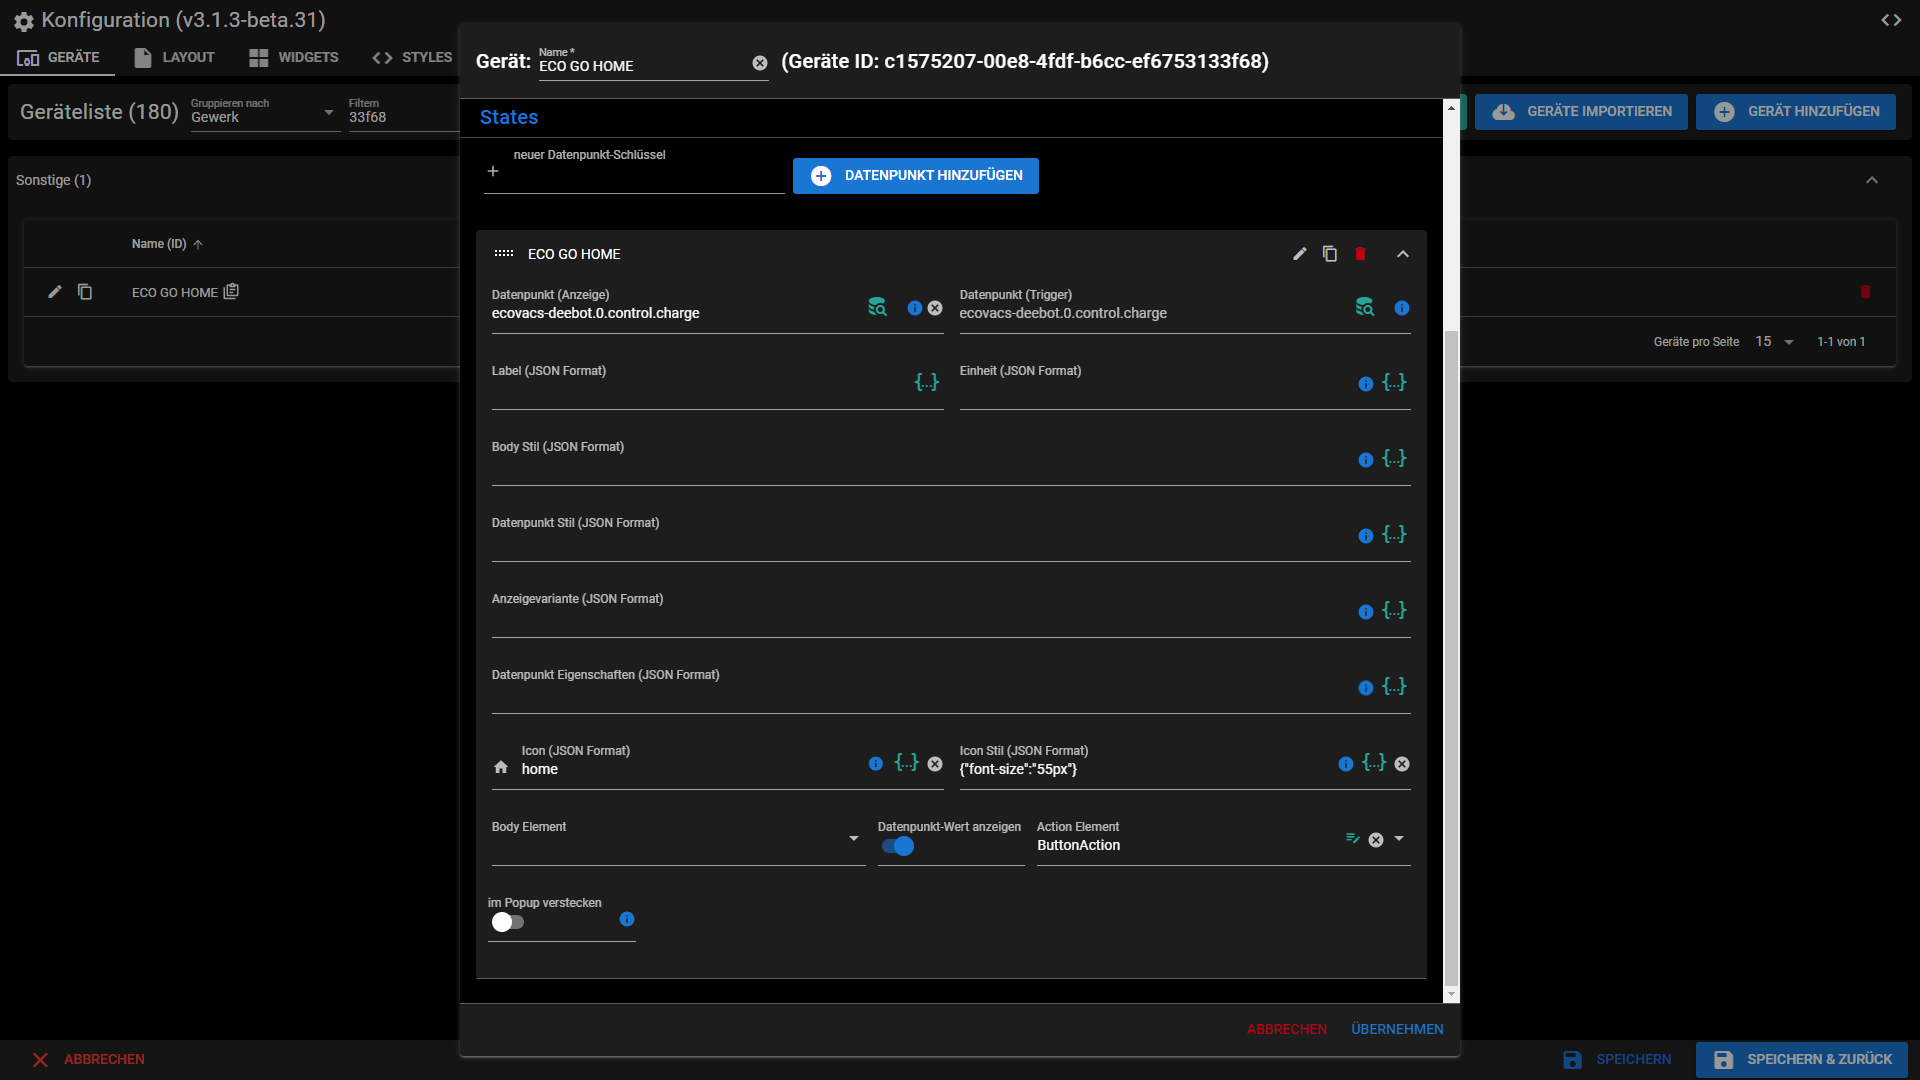Switch to the LAYOUT tab
This screenshot has height=1080, width=1920.
pyautogui.click(x=174, y=57)
